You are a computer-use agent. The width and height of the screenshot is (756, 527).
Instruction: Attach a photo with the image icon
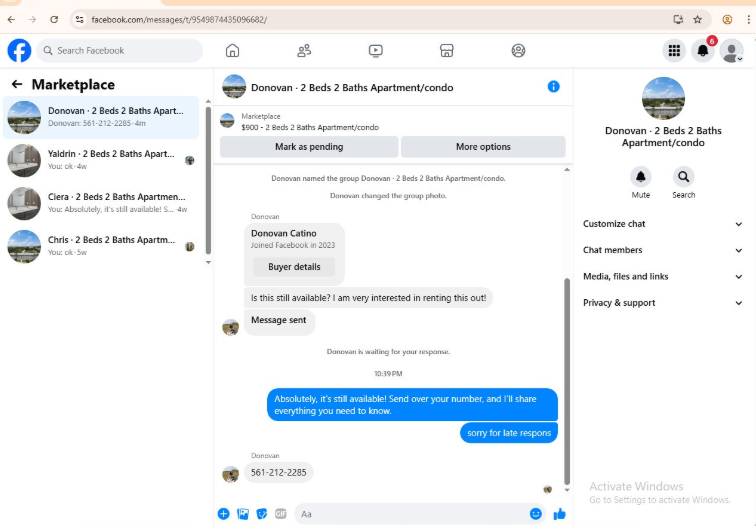243,514
